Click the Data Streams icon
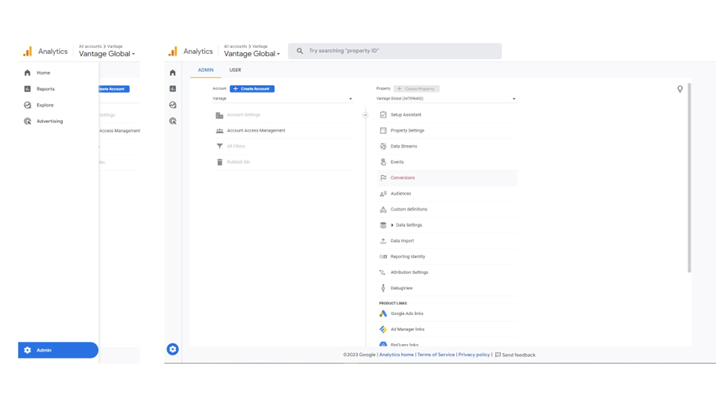Image resolution: width=717 pixels, height=405 pixels. [x=383, y=146]
